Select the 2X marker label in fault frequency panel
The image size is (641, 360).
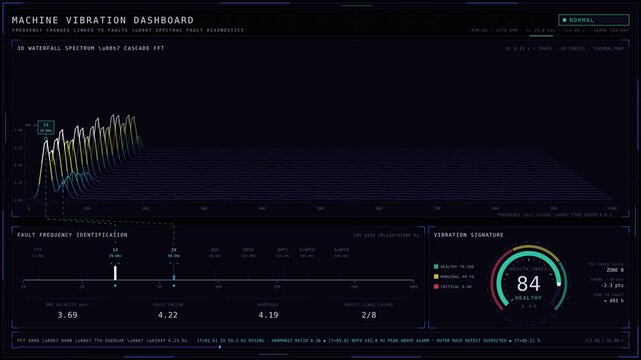(174, 250)
